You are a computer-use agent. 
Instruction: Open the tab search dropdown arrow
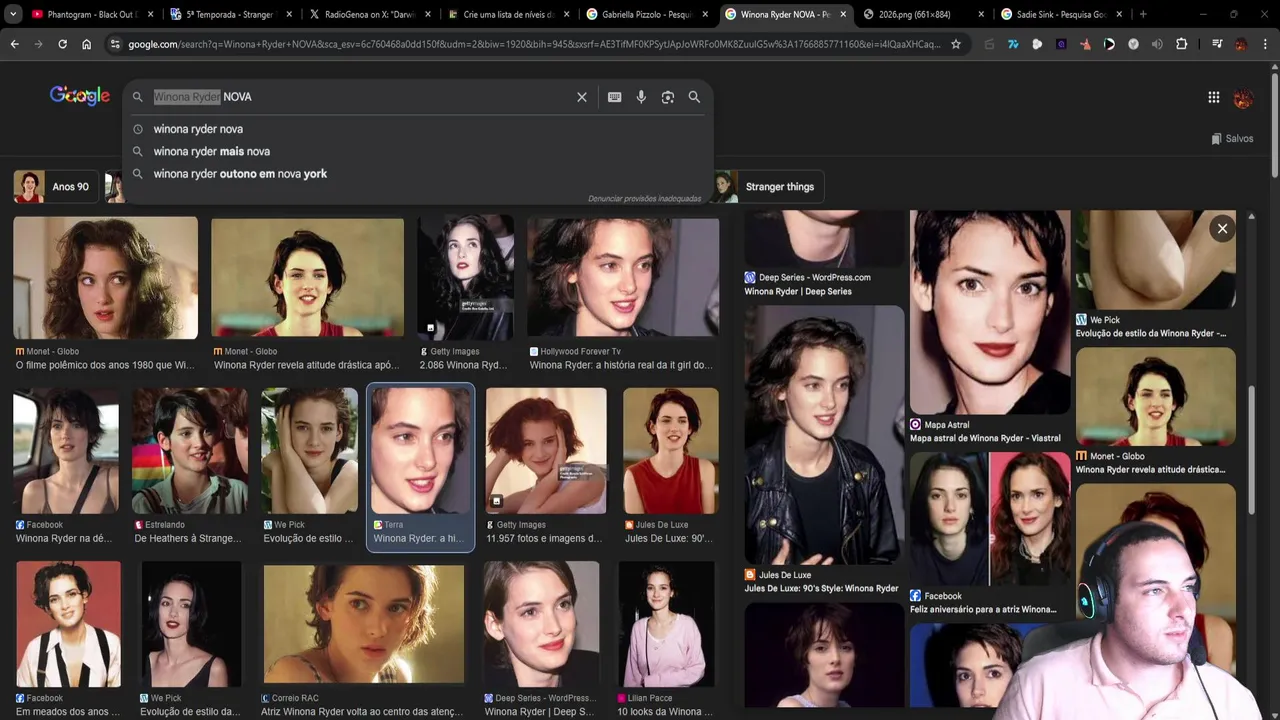13,15
